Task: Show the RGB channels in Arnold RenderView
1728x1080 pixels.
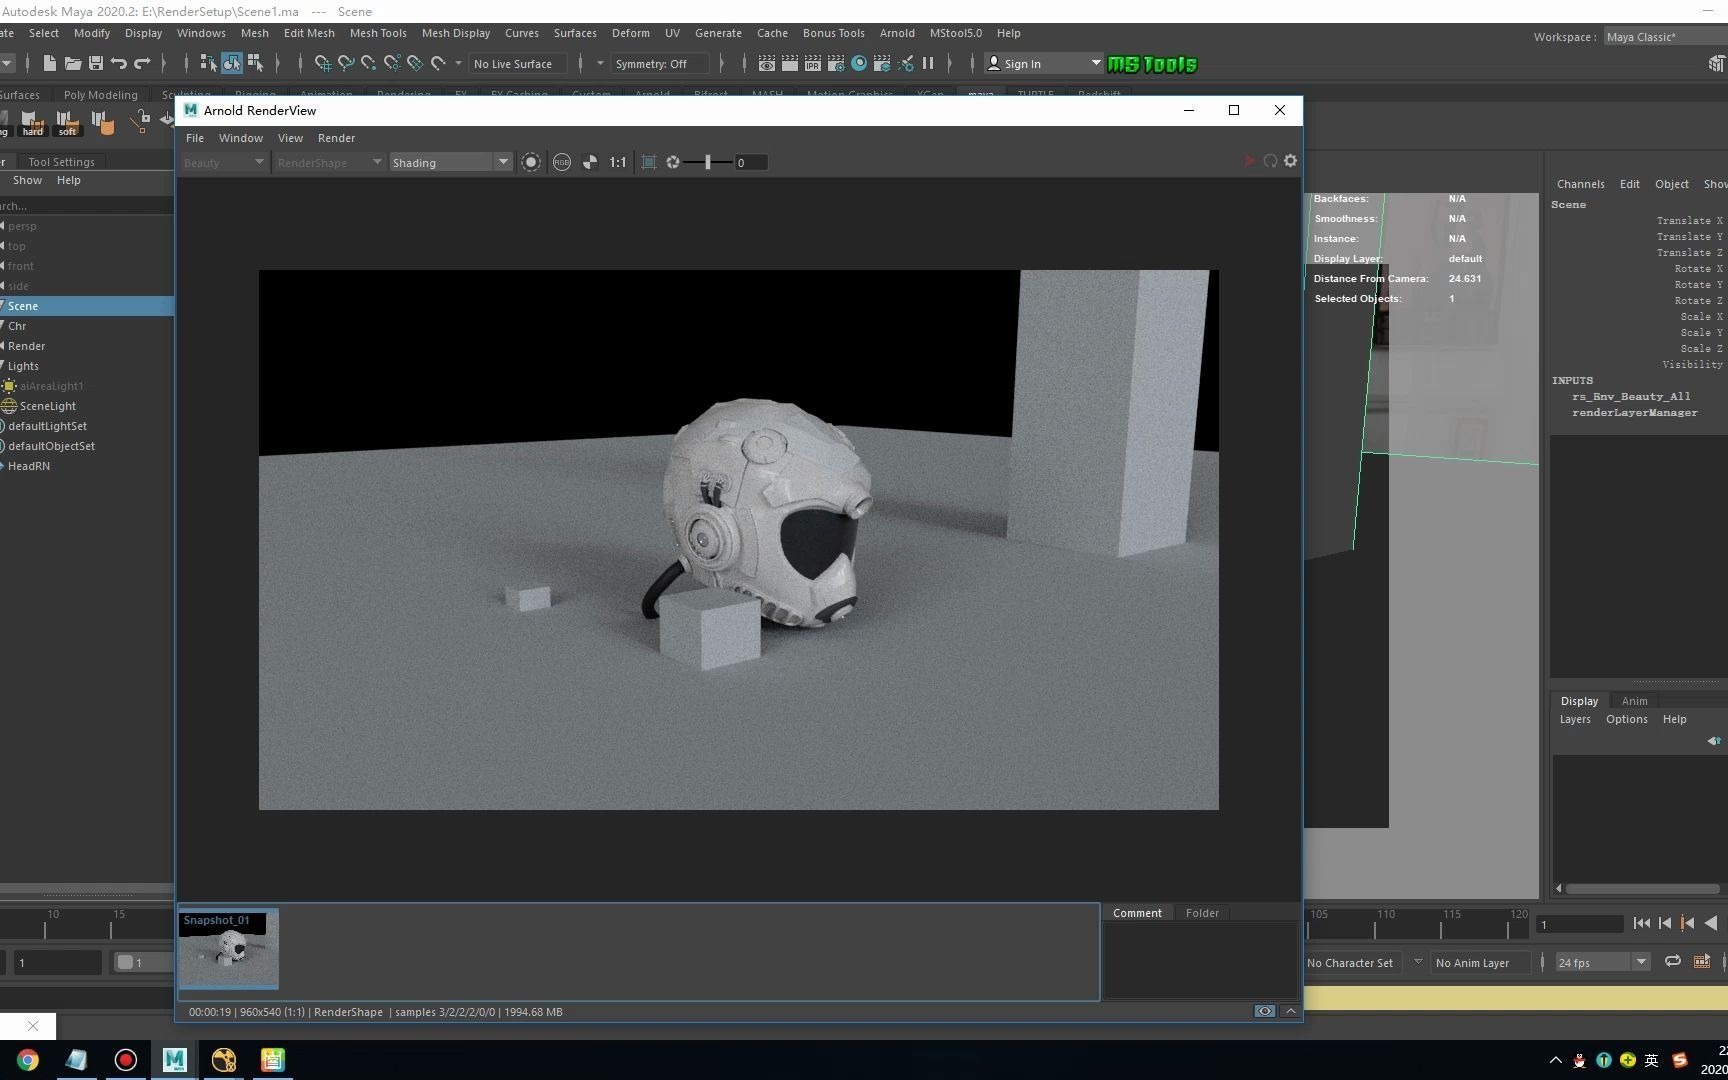Action: 562,162
